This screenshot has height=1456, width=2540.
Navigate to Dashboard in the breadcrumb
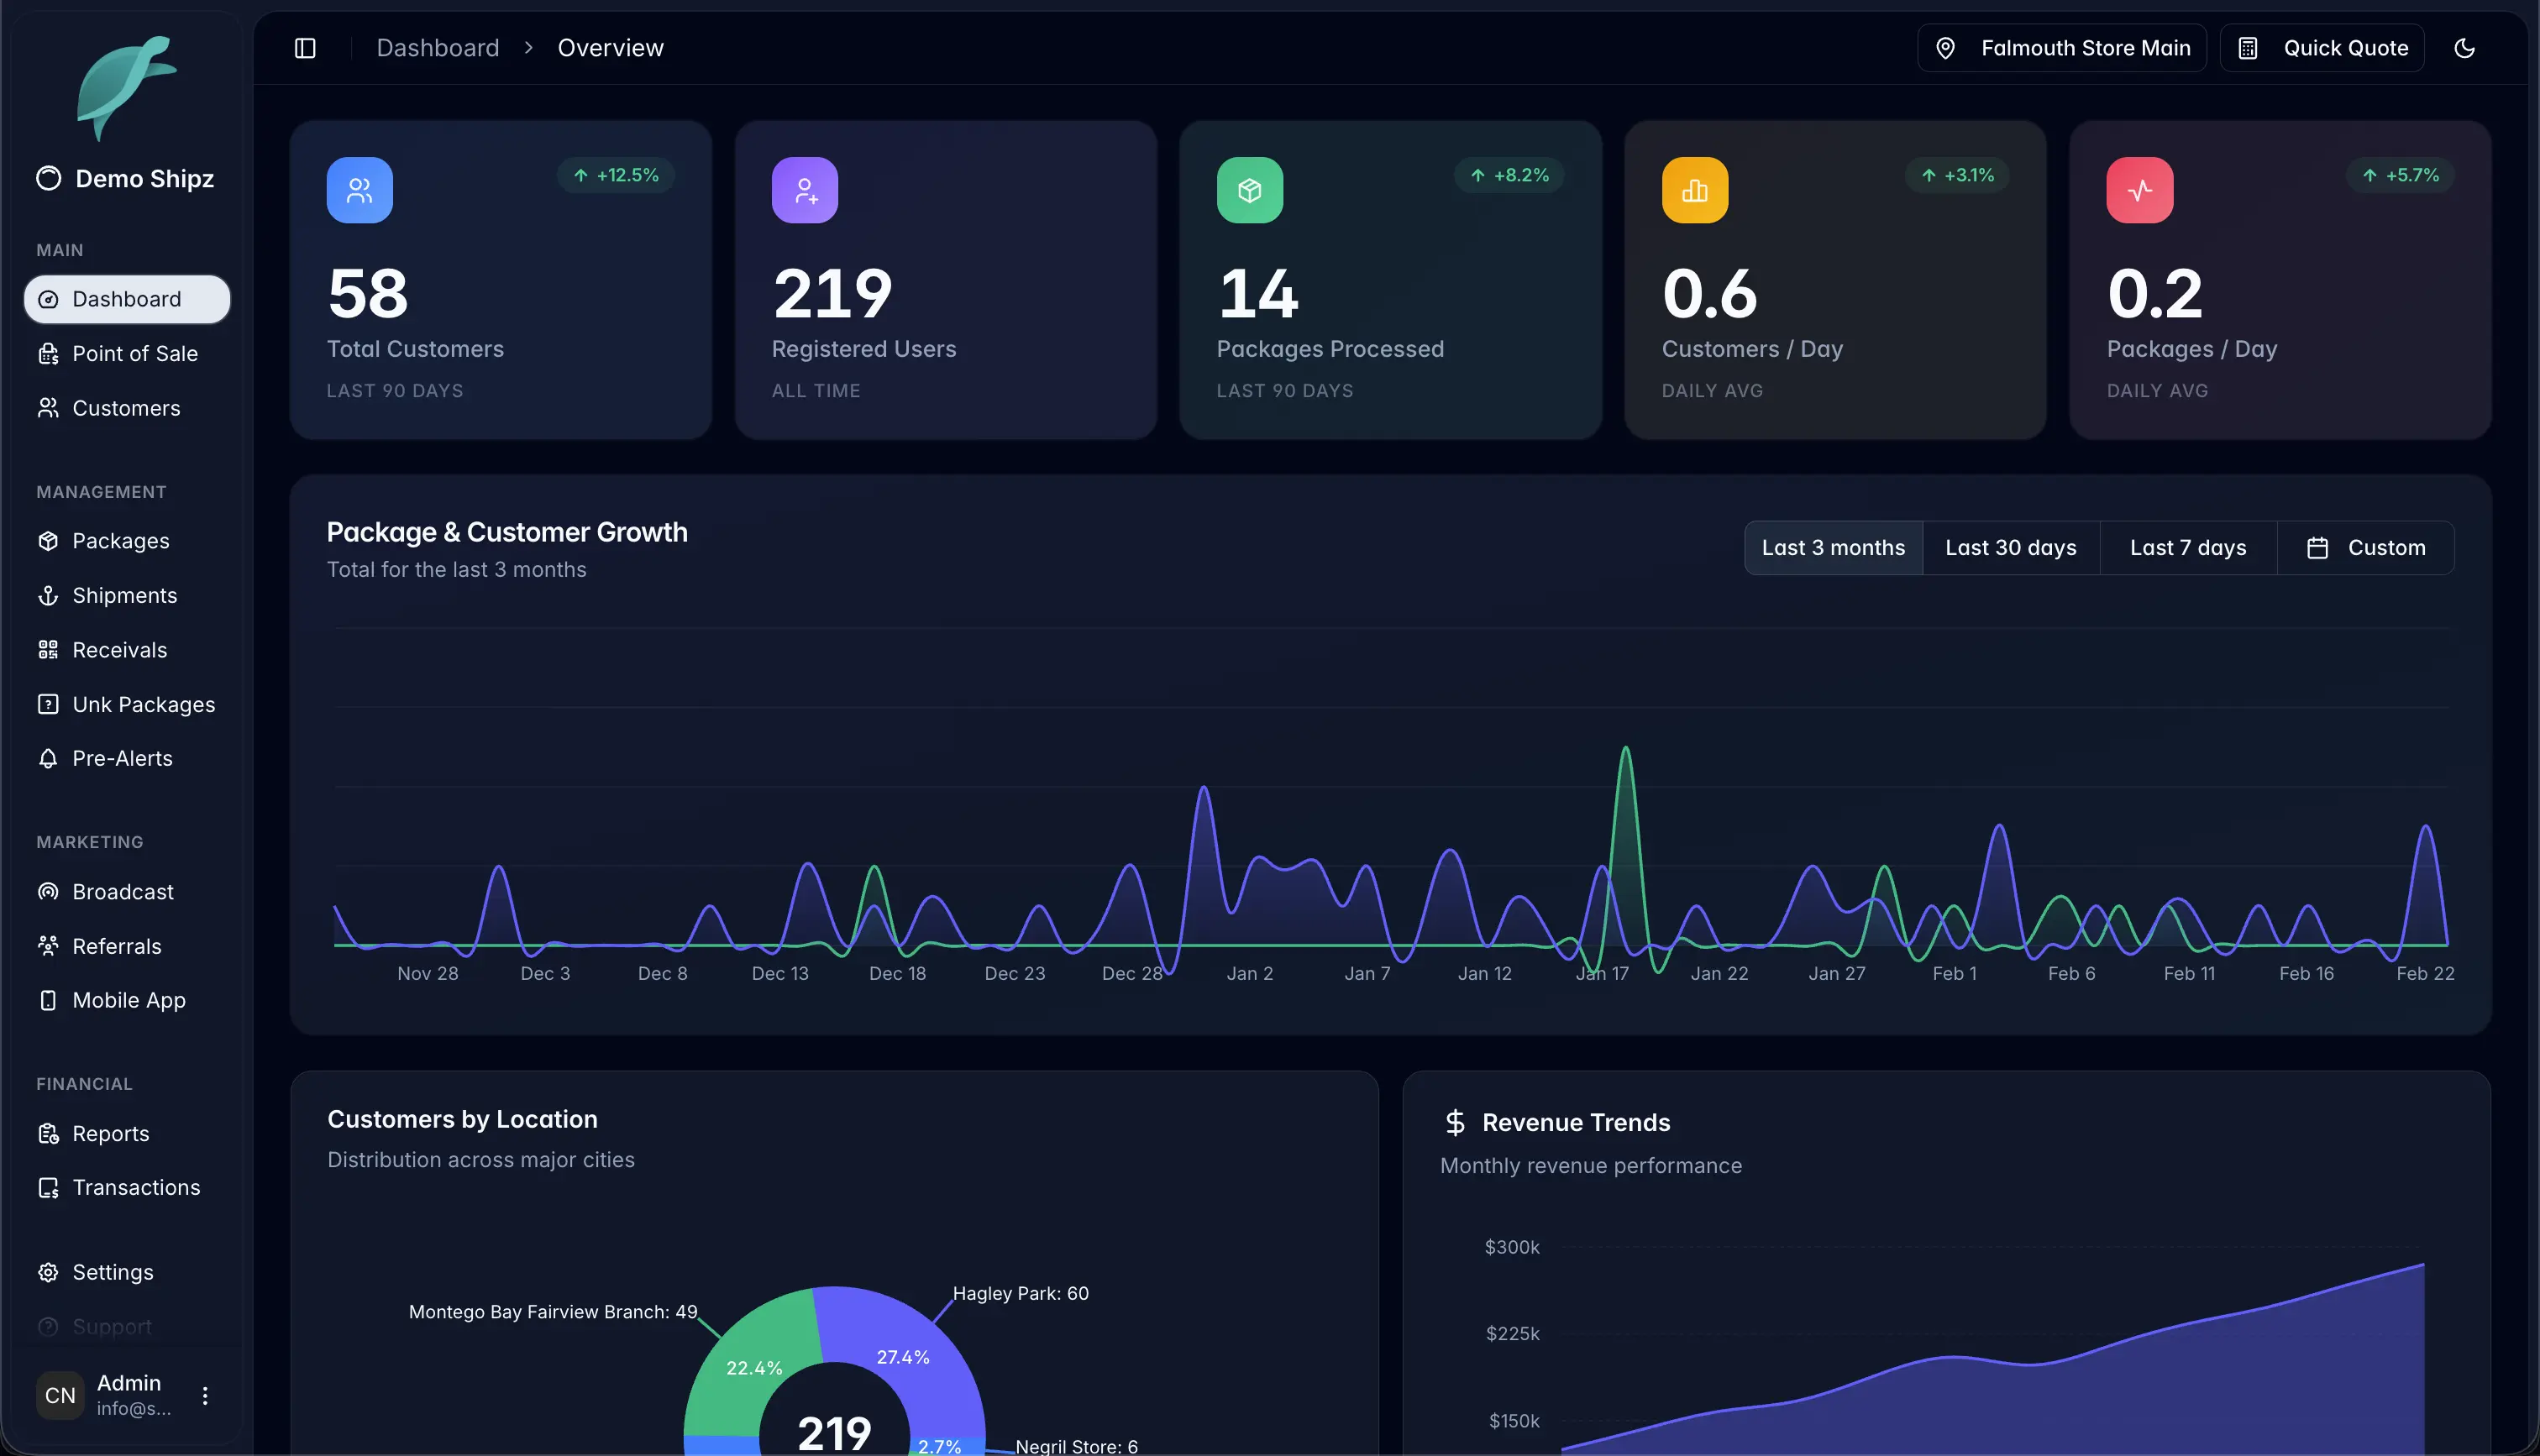(438, 47)
